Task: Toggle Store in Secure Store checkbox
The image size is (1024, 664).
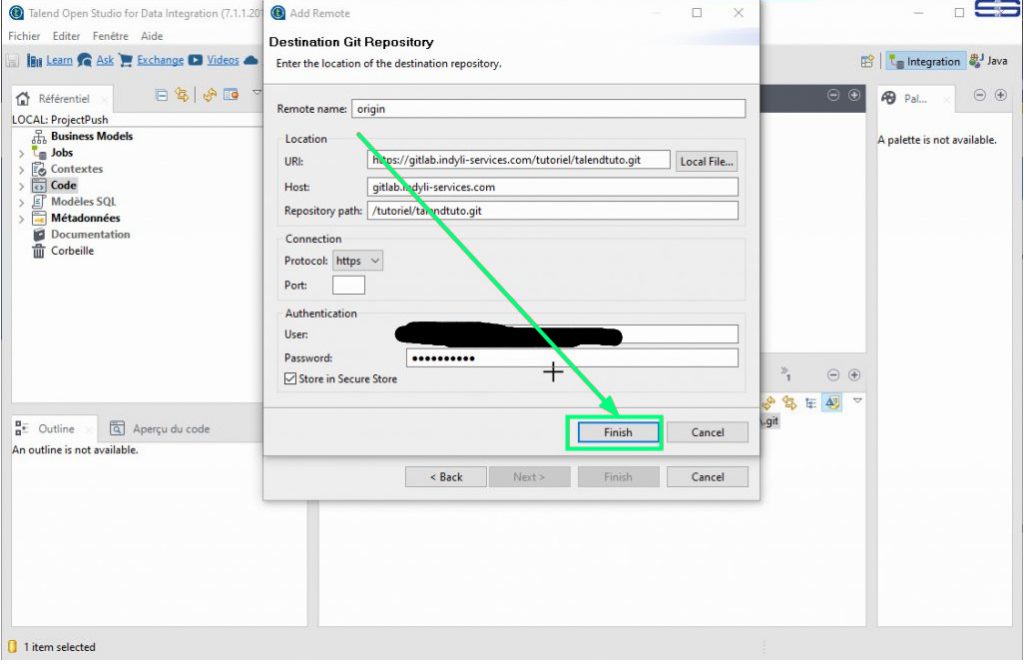Action: point(291,379)
